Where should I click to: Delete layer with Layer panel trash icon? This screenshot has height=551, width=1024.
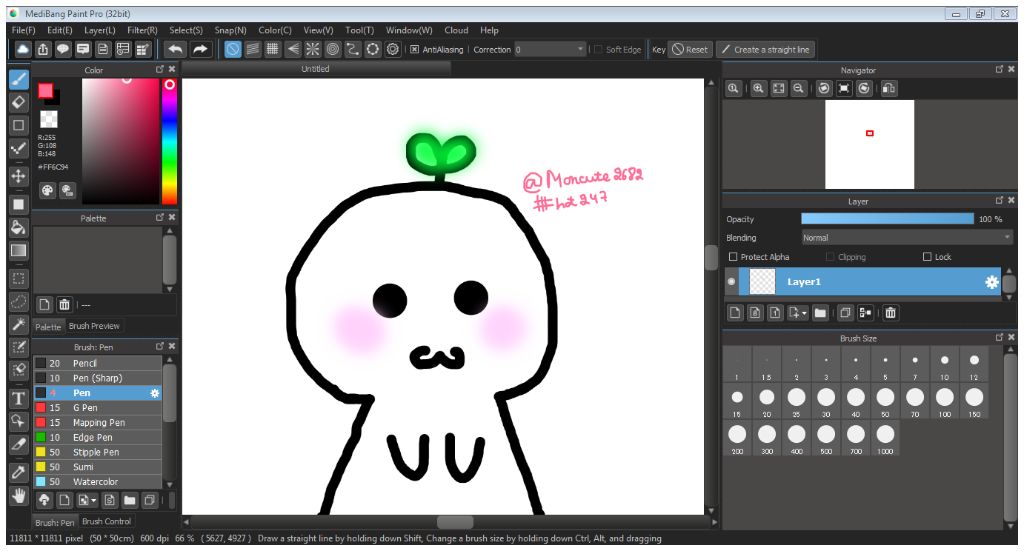(x=890, y=313)
